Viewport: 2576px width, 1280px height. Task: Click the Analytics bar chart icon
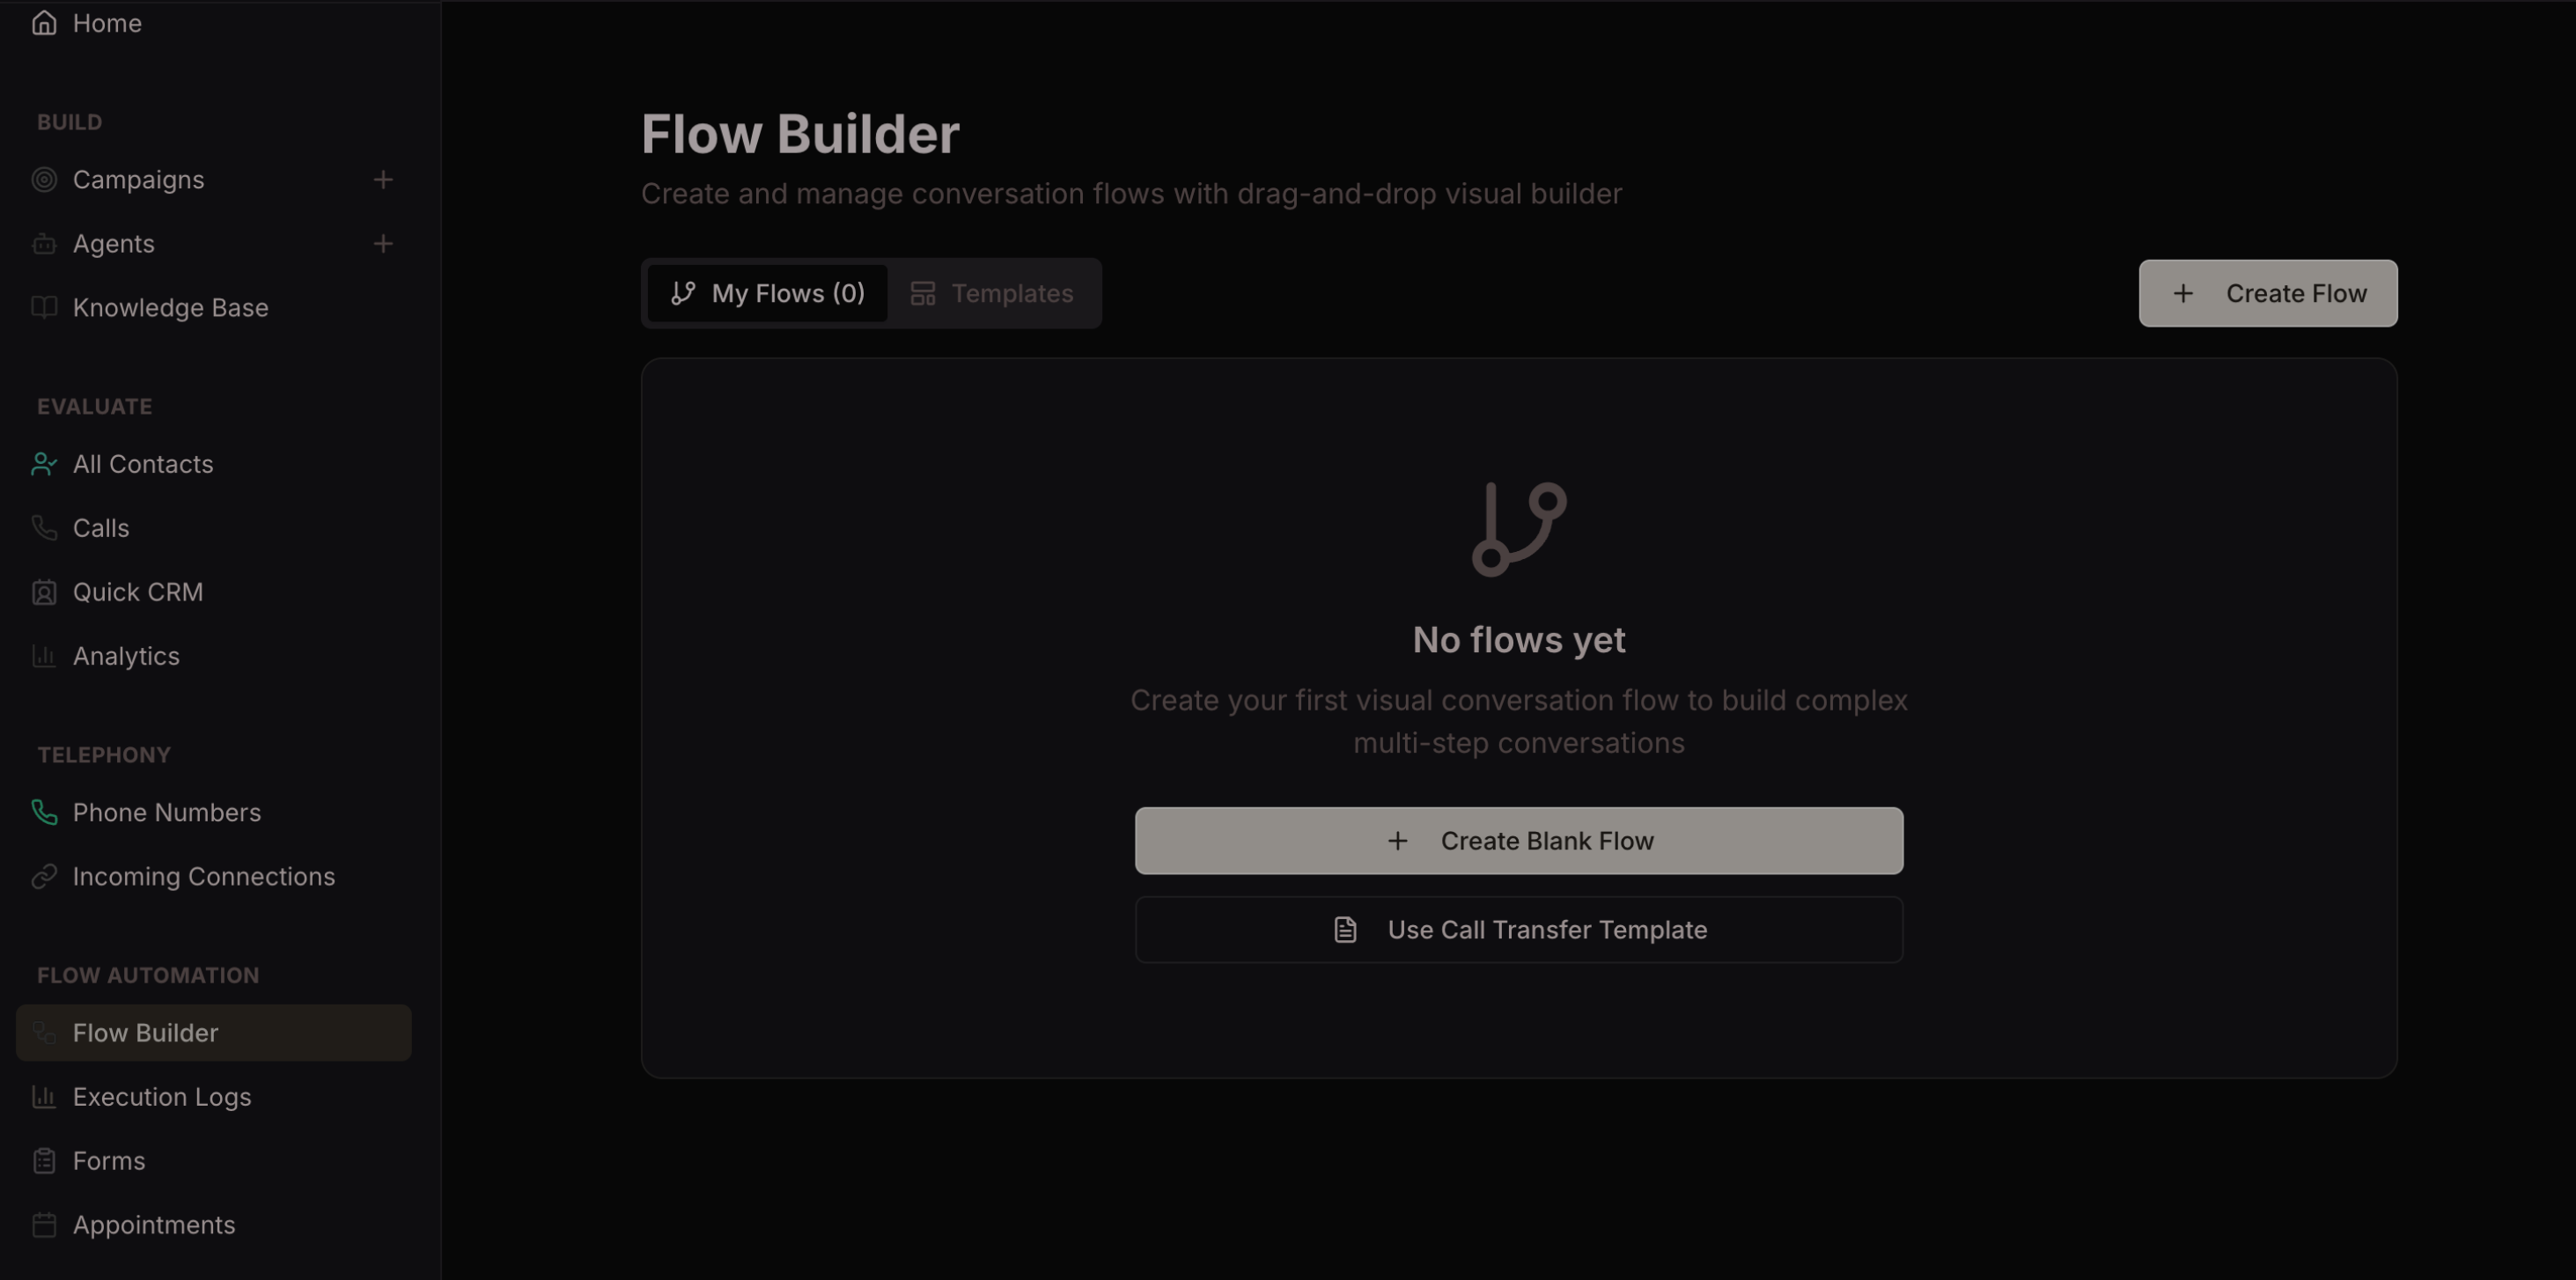(x=44, y=656)
